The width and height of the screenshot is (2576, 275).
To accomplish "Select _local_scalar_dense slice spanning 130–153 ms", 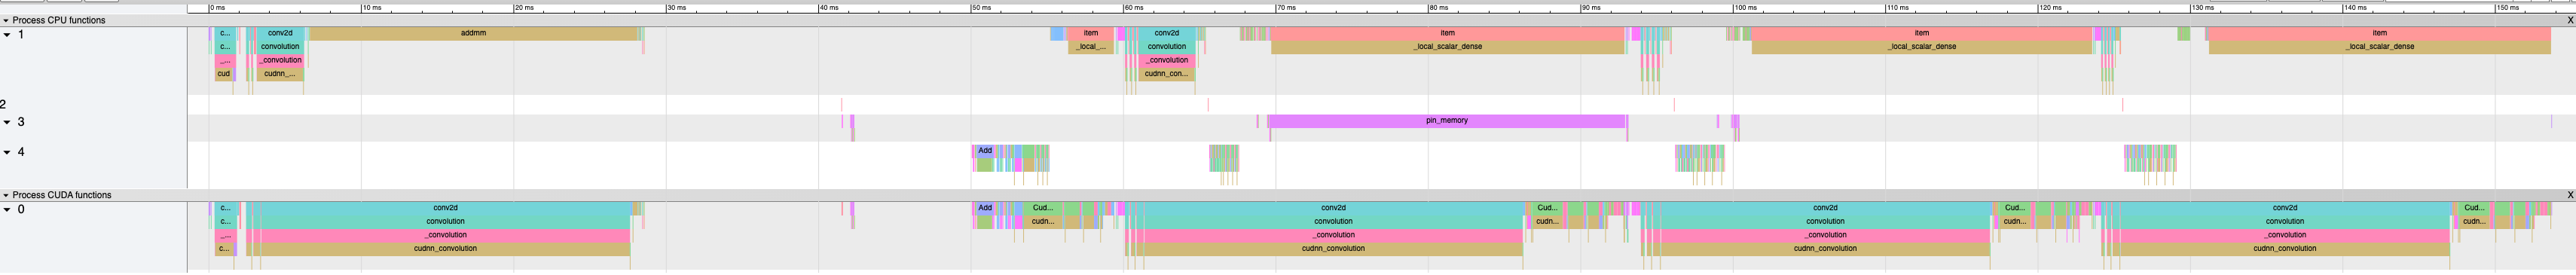I will pos(2379,47).
